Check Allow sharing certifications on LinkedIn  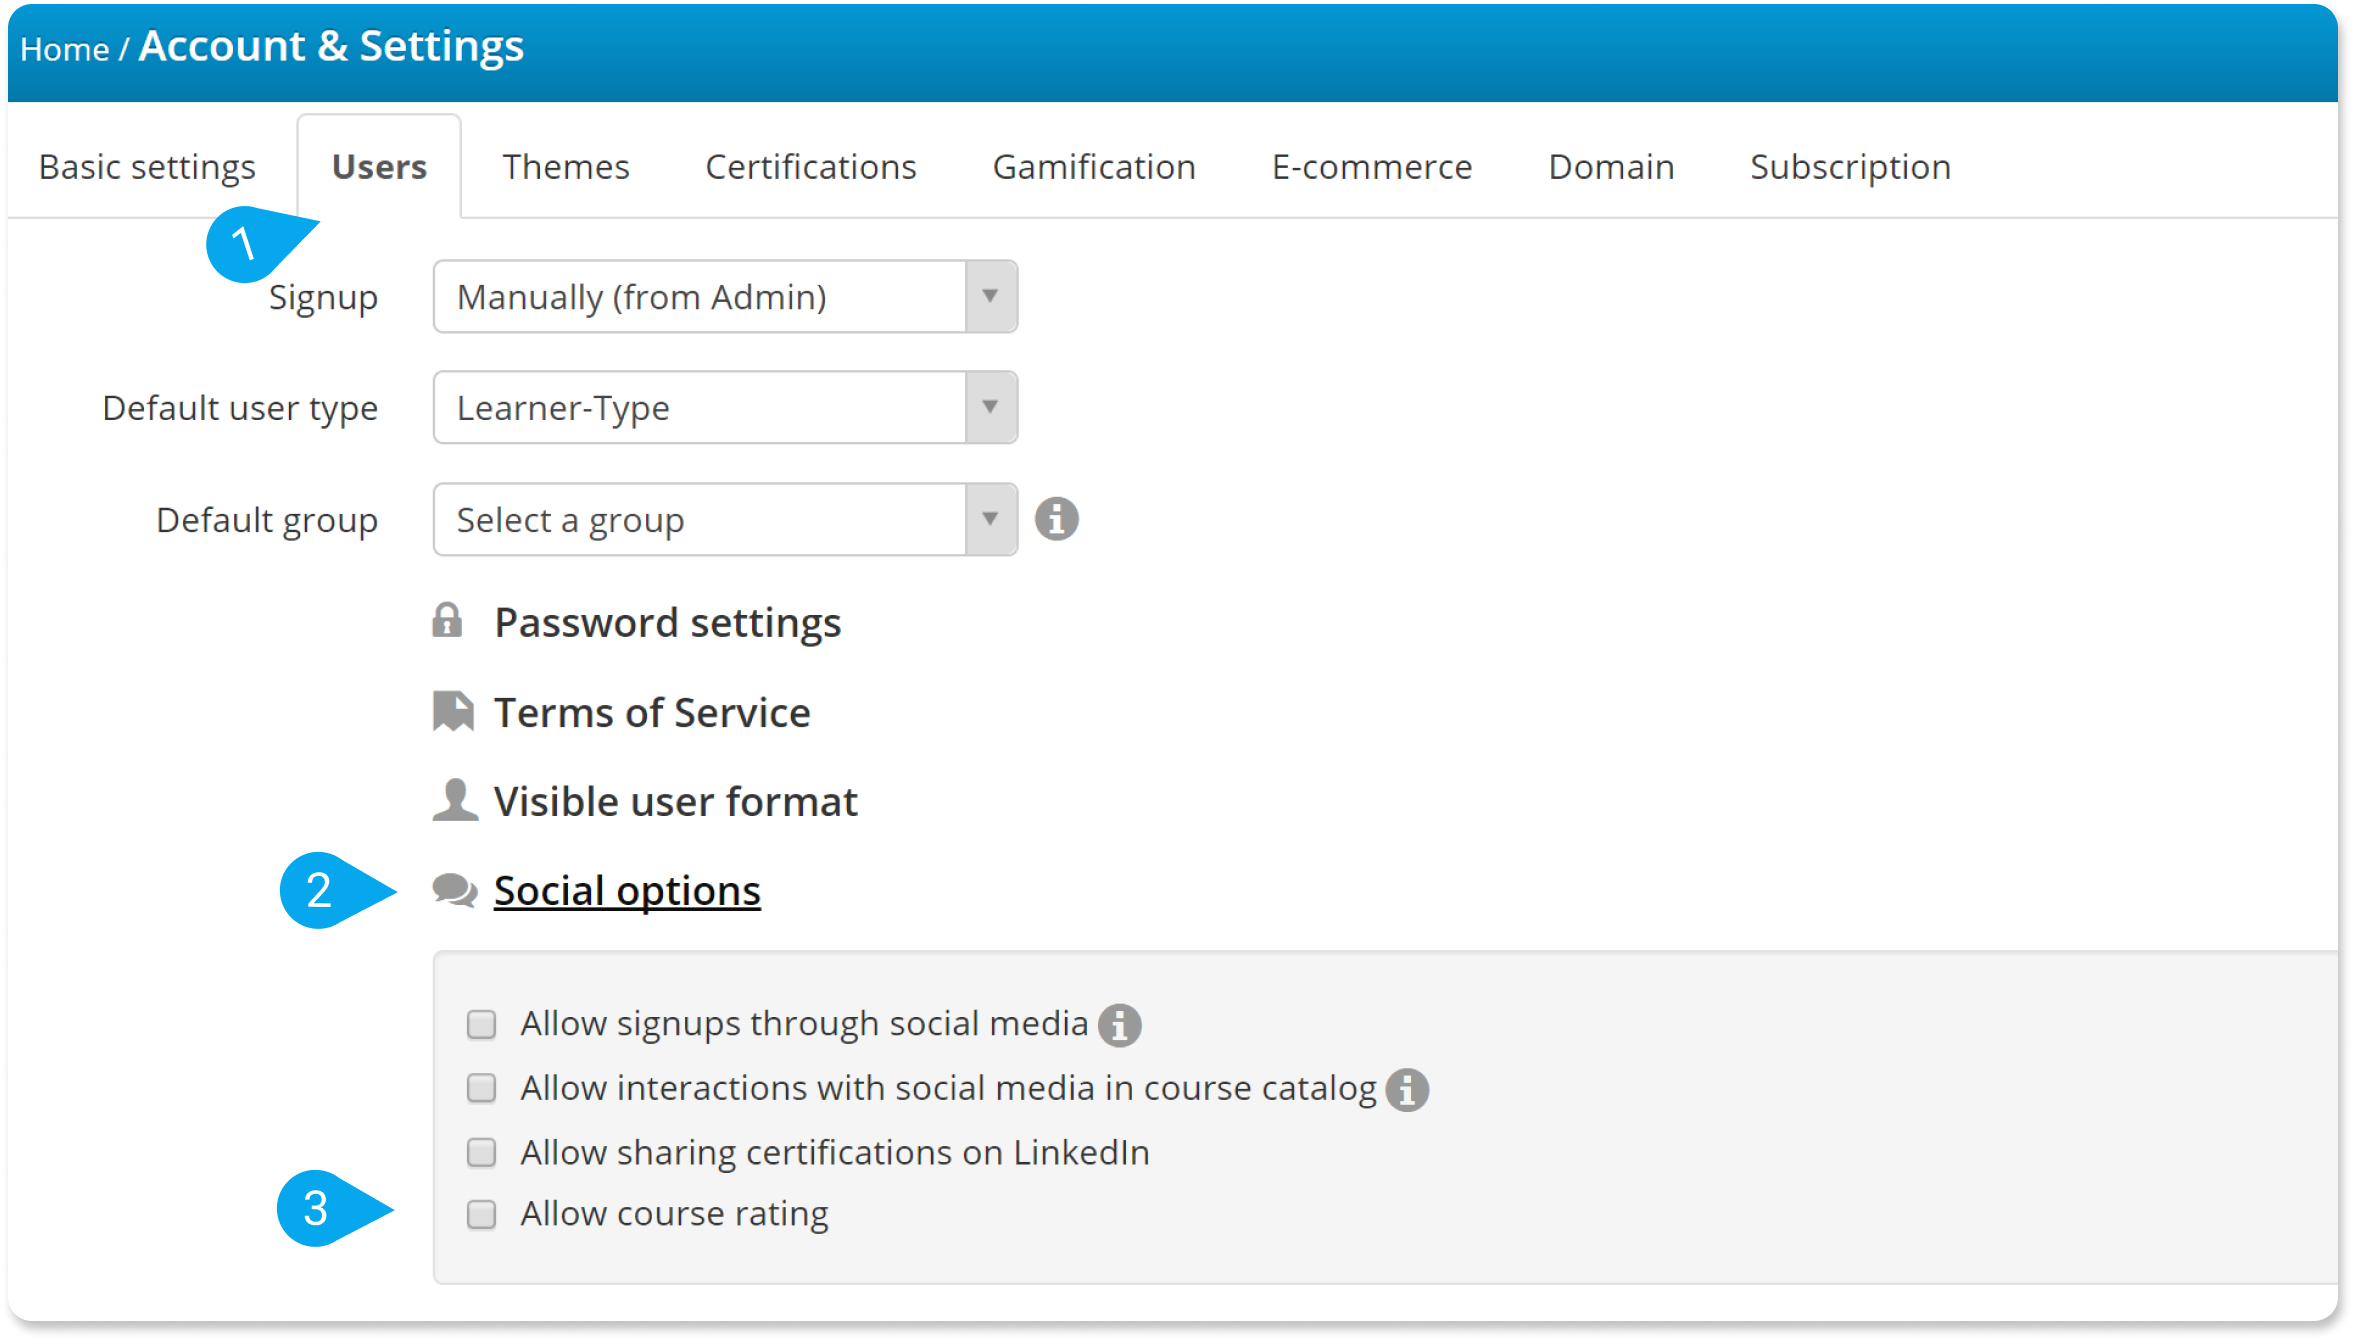(x=481, y=1152)
